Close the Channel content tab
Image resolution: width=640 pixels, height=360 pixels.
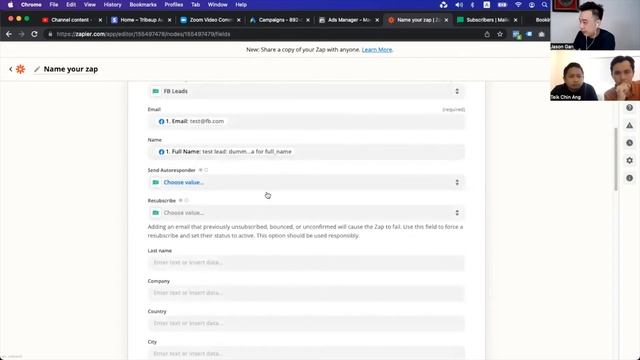point(100,20)
